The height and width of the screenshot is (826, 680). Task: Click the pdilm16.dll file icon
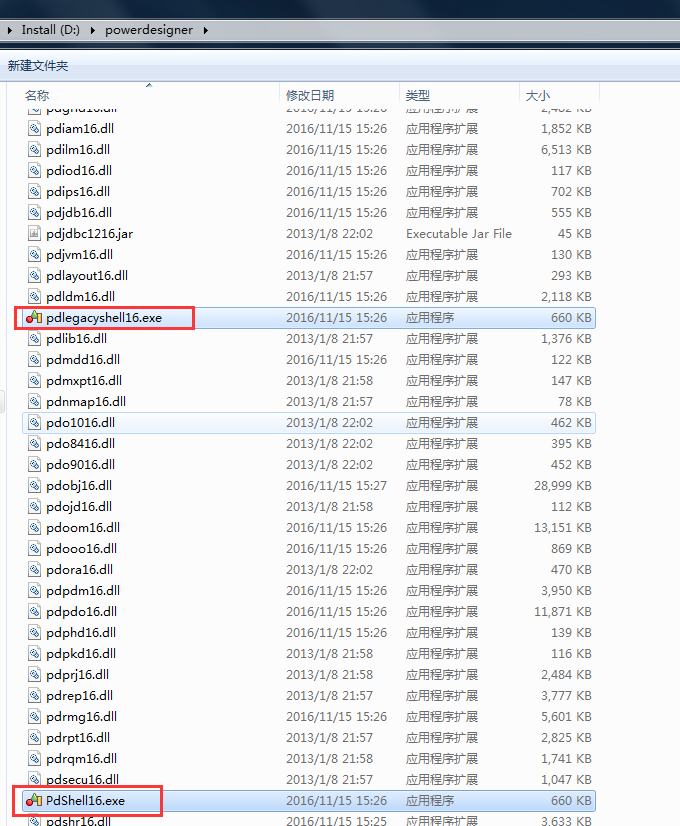coord(34,150)
